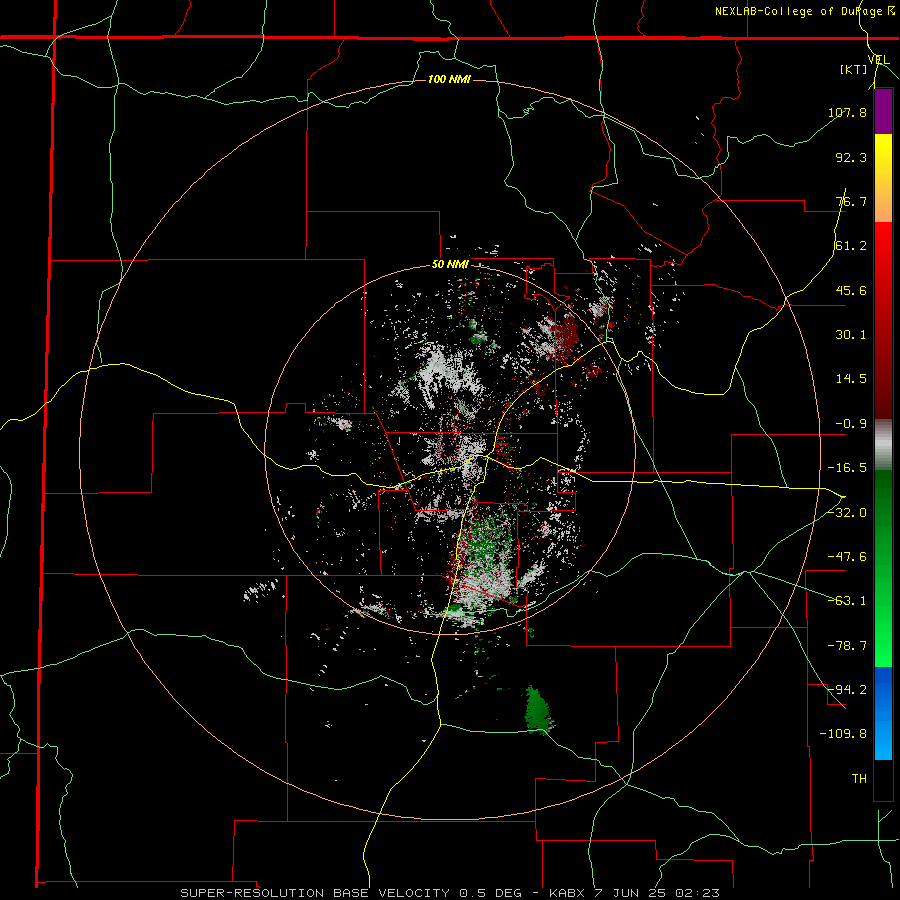Click the 100 NMI range ring label
Viewport: 900px width, 900px height.
pyautogui.click(x=449, y=79)
